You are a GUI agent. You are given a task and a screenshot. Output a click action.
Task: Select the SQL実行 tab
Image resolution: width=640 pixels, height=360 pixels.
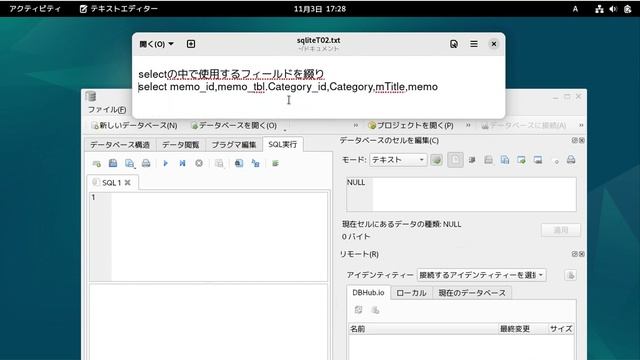pyautogui.click(x=283, y=144)
